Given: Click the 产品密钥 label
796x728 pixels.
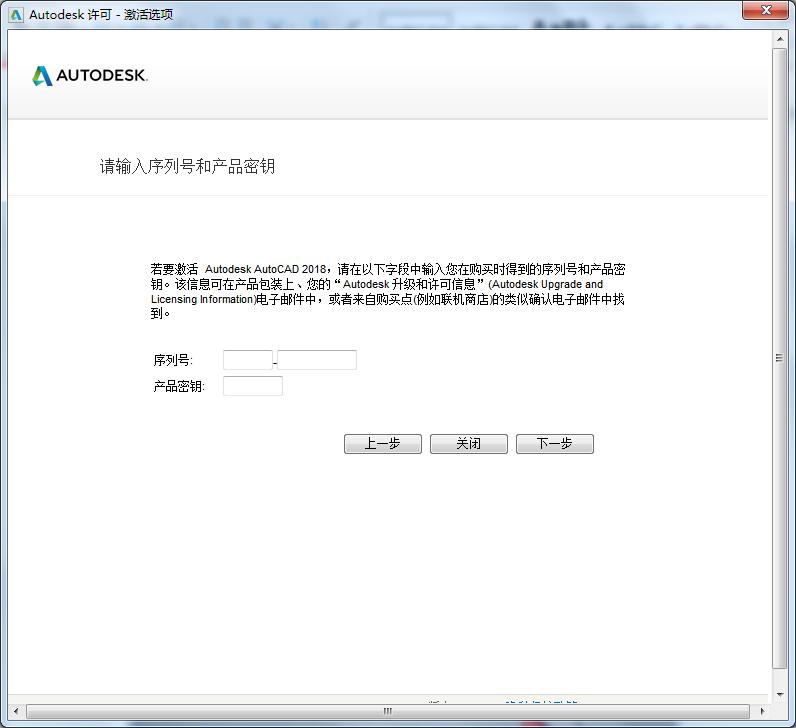Looking at the screenshot, I should pyautogui.click(x=179, y=386).
